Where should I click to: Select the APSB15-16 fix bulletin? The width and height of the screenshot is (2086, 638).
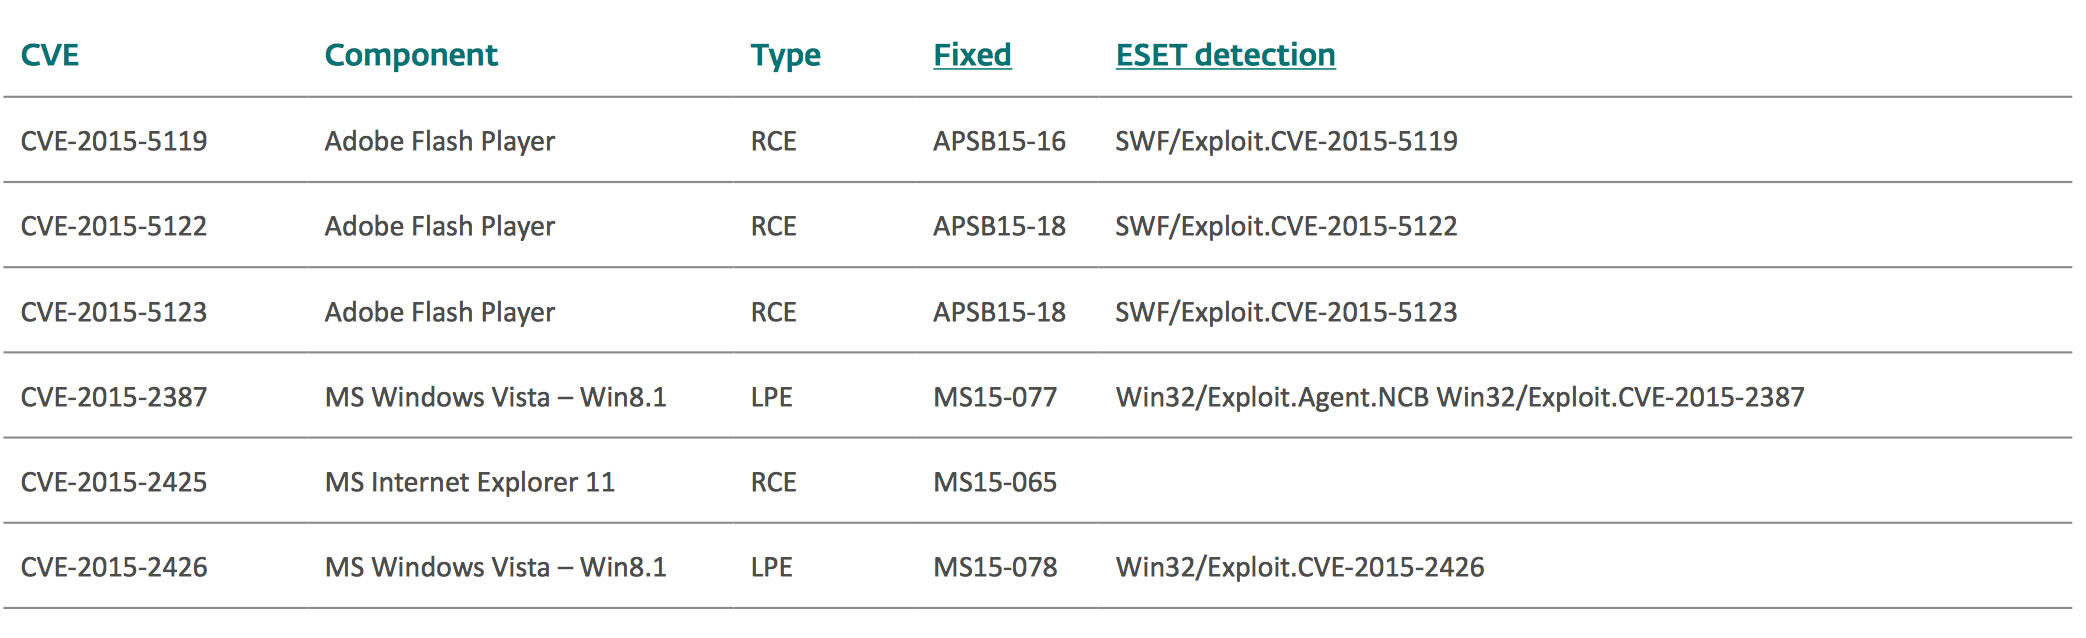pyautogui.click(x=999, y=141)
